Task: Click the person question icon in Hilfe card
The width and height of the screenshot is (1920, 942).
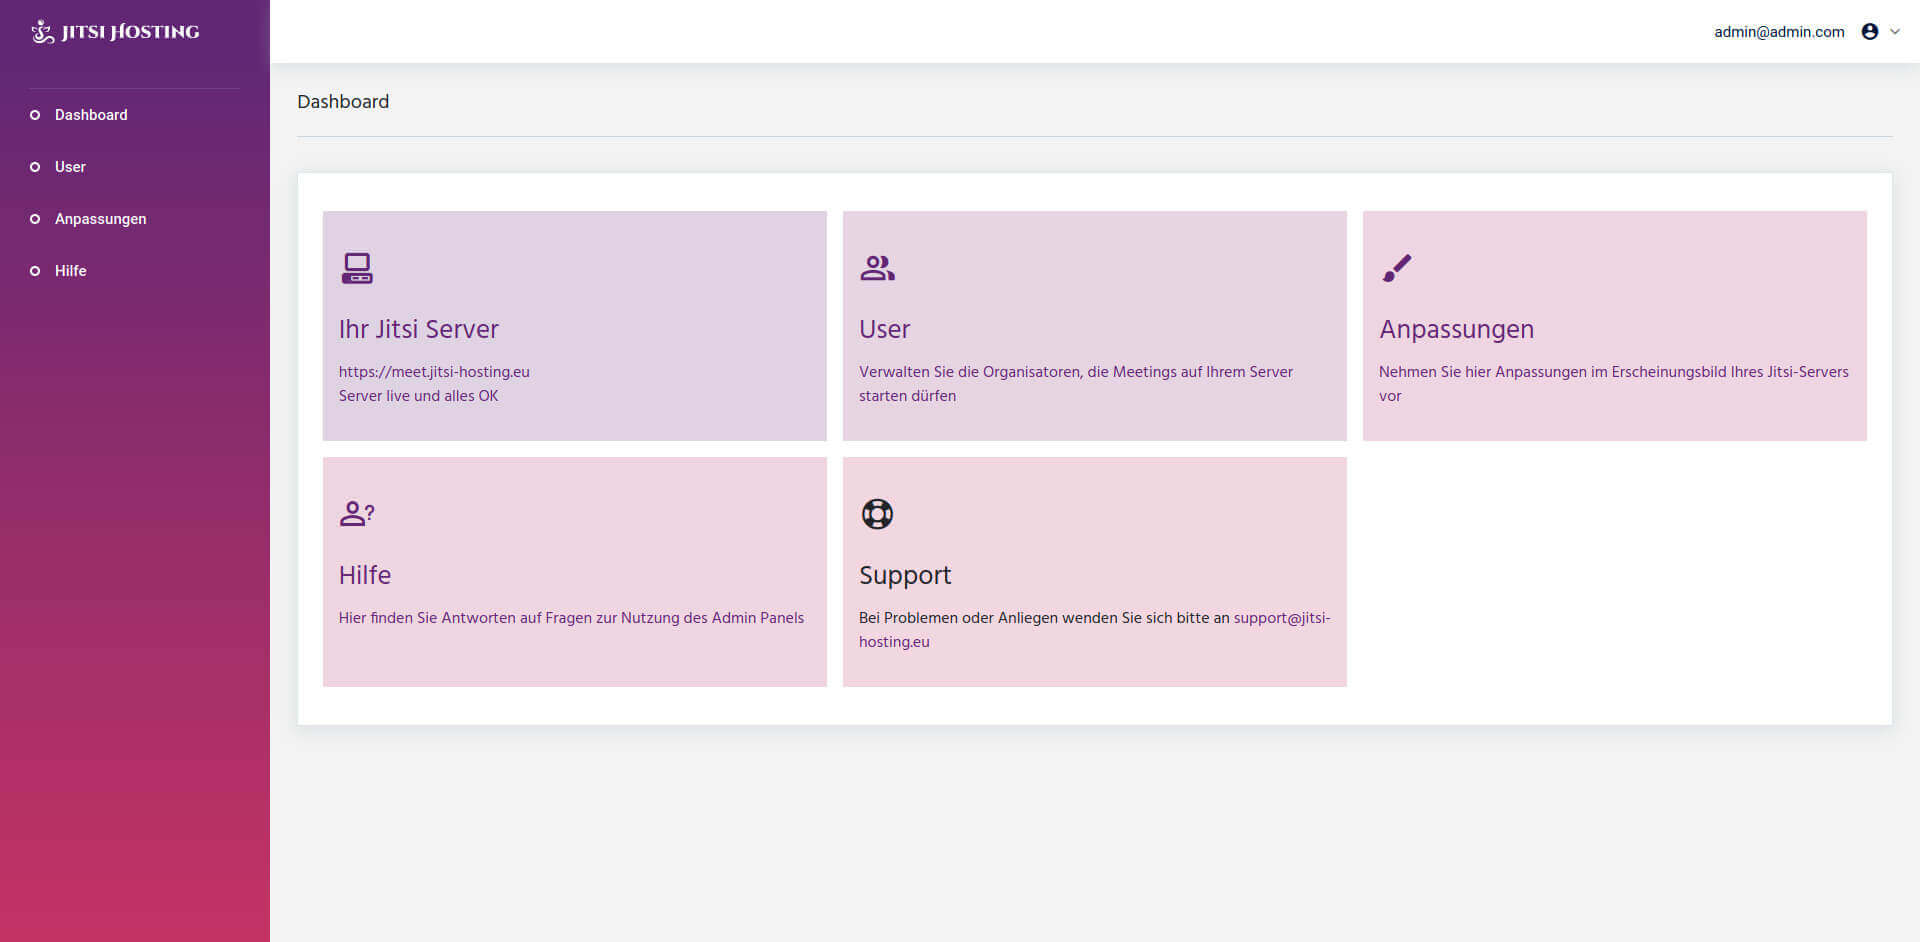Action: 357,514
